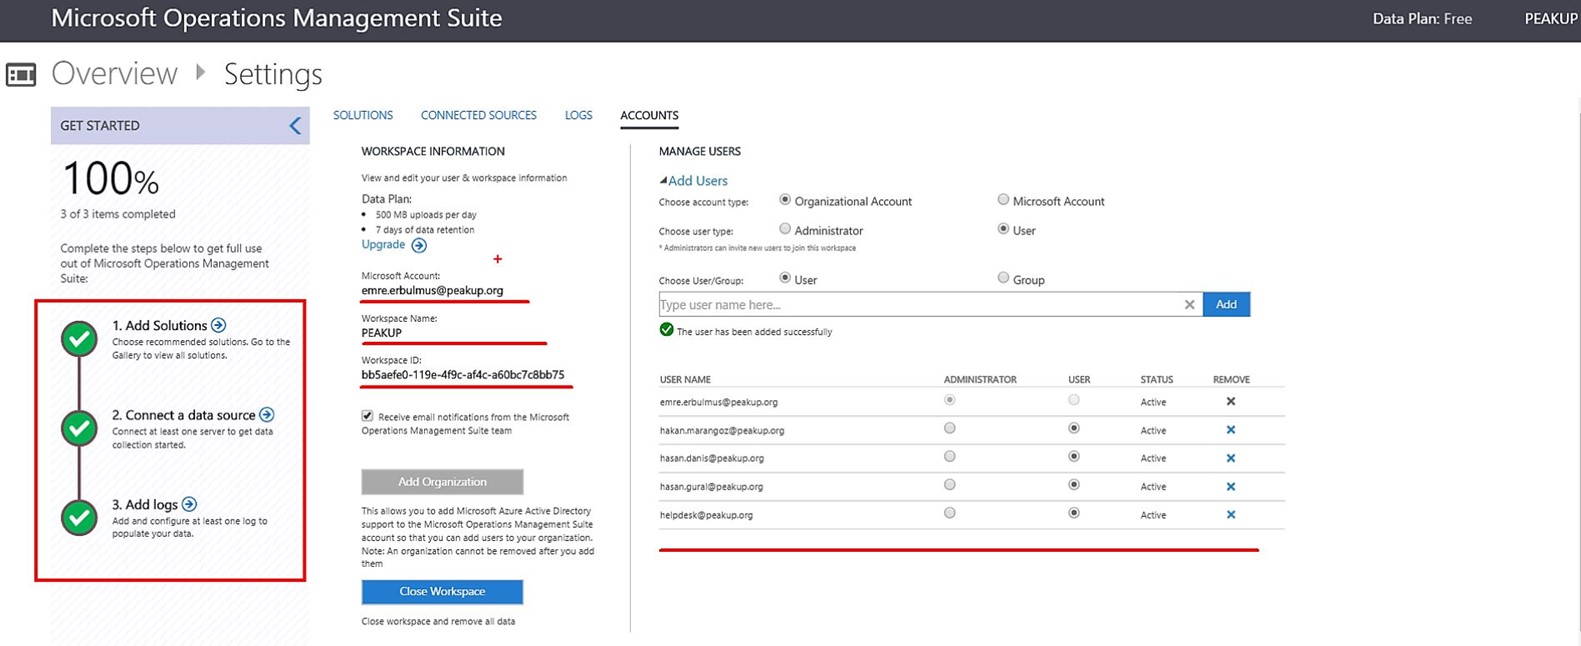
Task: Select Microsoft Account type
Action: (1003, 200)
